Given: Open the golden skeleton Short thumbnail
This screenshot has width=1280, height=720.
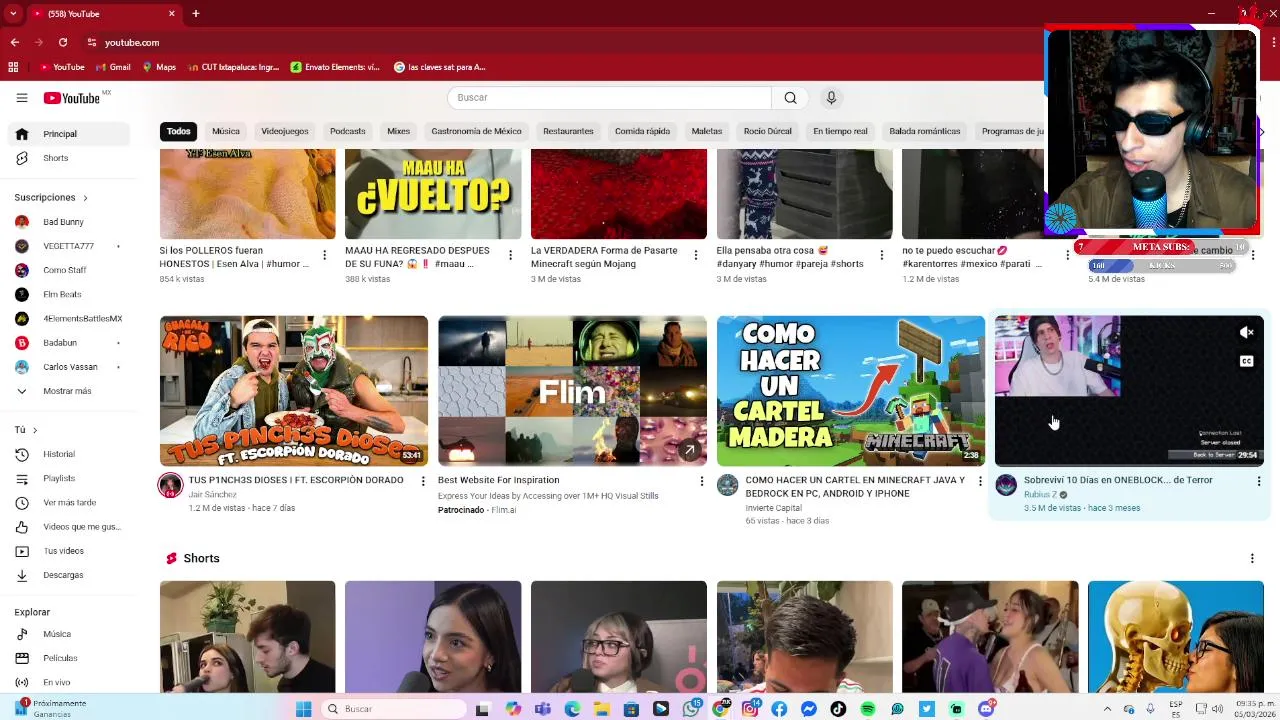Looking at the screenshot, I should click(1176, 636).
